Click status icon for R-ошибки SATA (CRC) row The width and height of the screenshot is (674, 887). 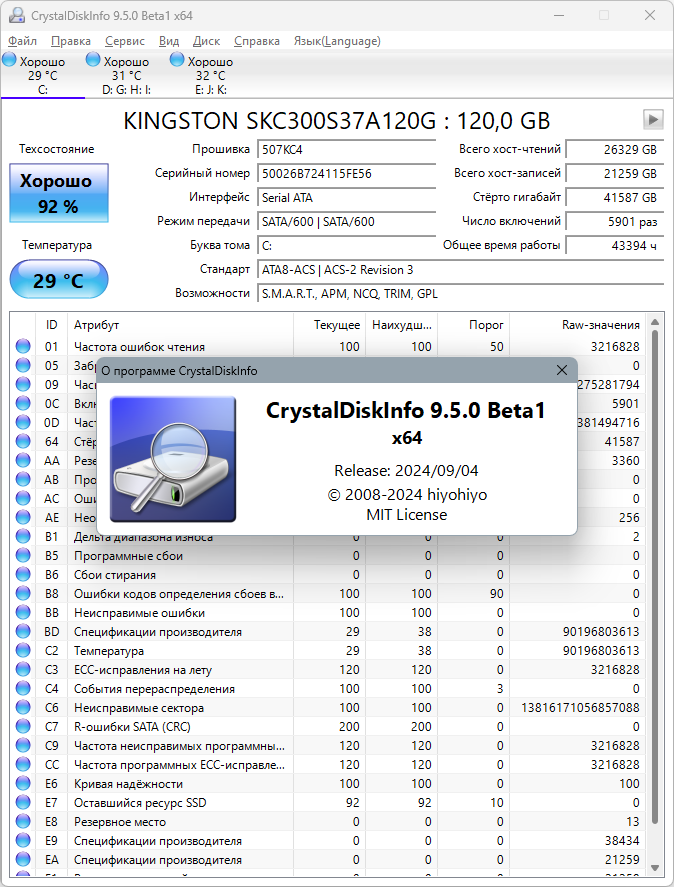23,726
